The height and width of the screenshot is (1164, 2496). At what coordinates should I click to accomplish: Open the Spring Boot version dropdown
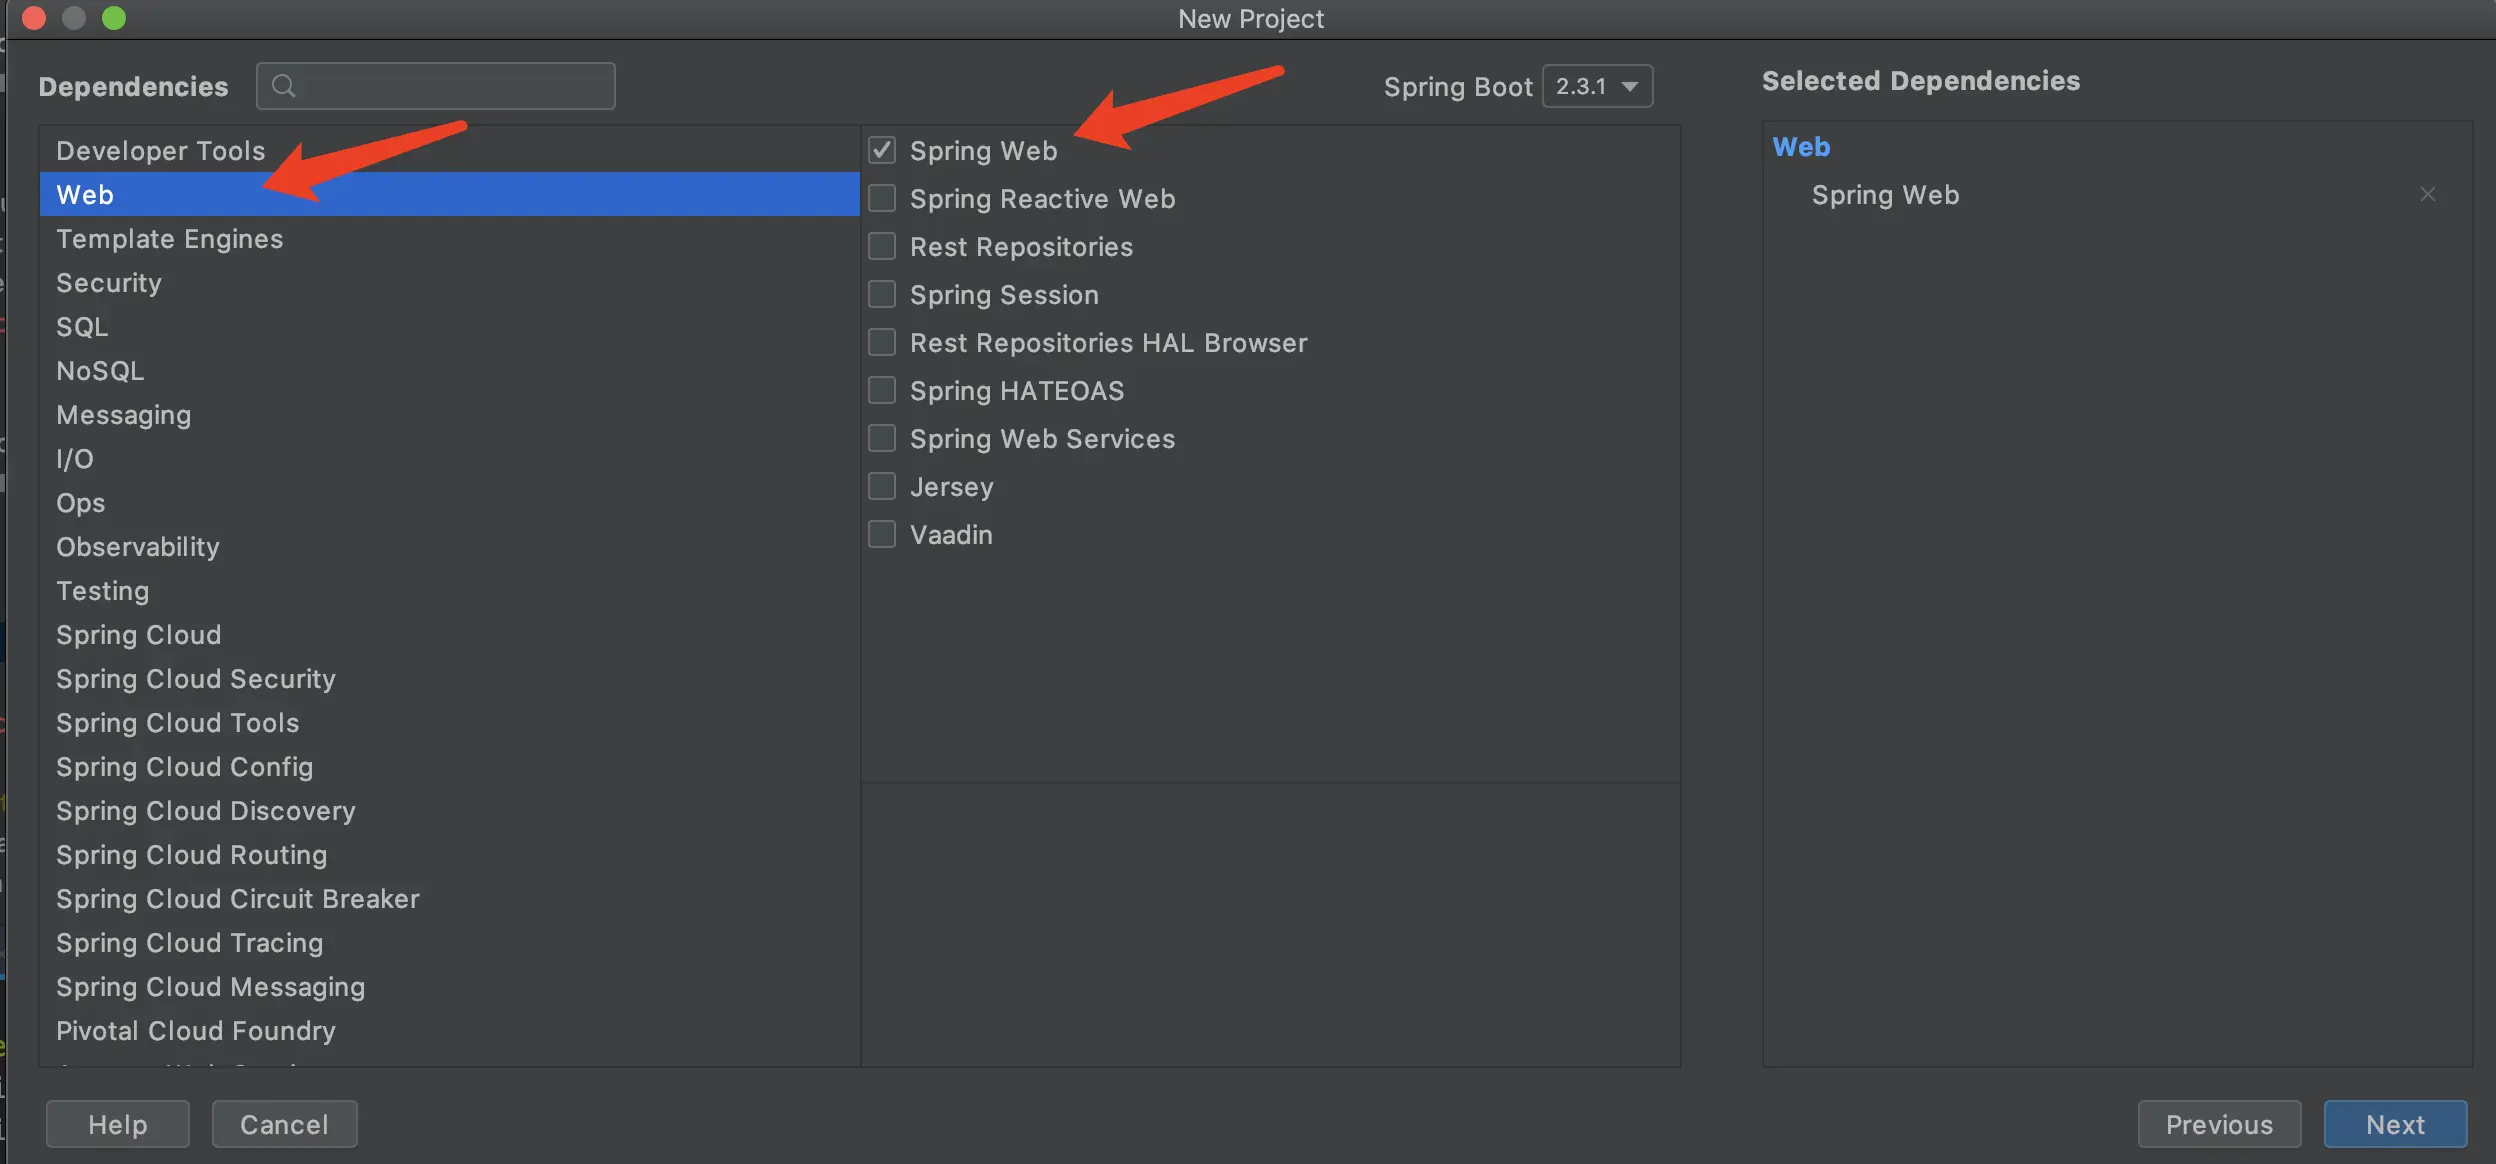(1598, 87)
